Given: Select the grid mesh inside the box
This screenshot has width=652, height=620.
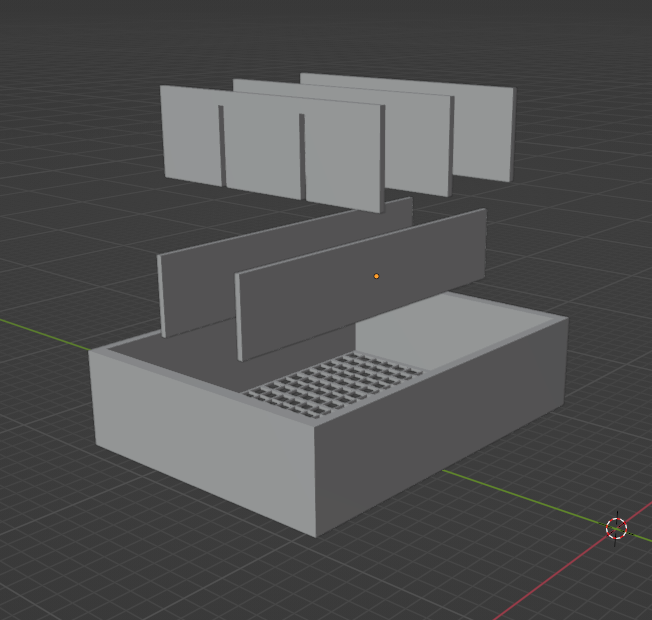Looking at the screenshot, I should (334, 384).
